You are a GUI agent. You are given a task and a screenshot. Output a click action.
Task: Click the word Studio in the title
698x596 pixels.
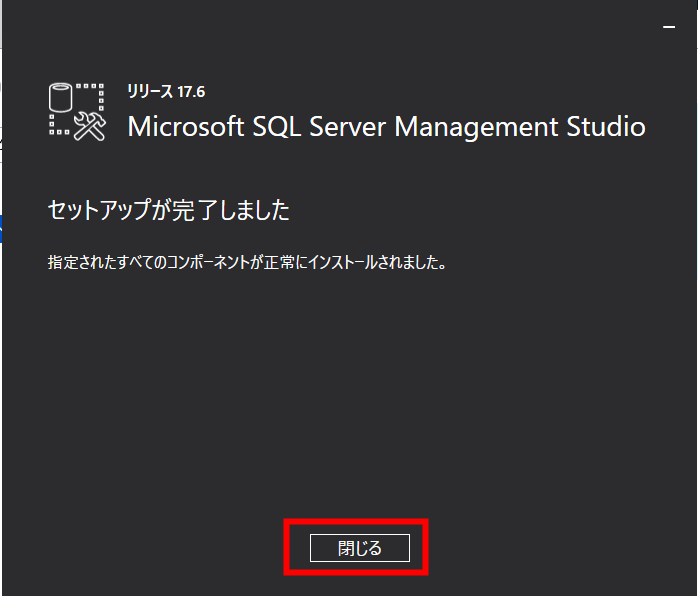click(606, 126)
